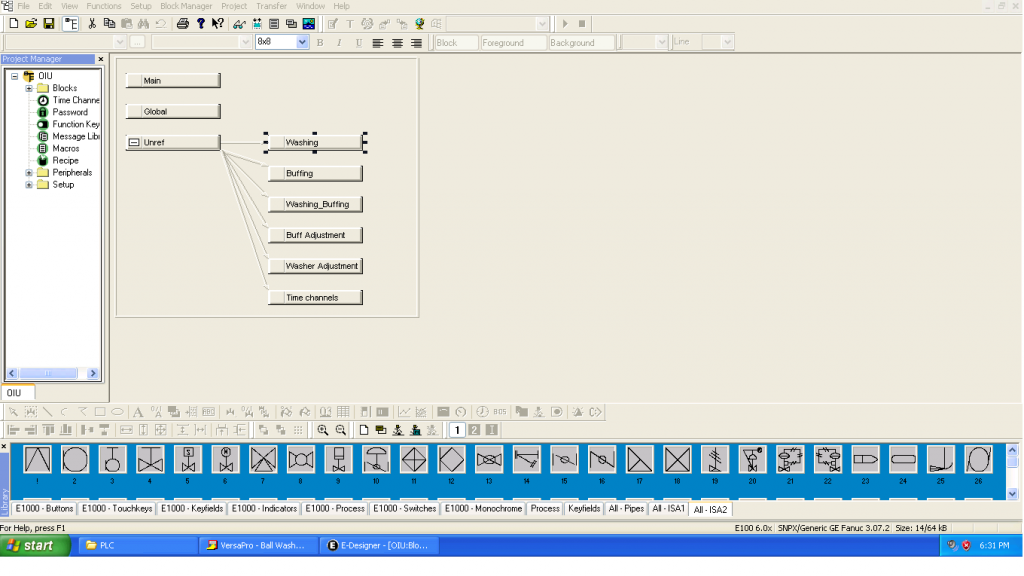Open the File menu
Screen dimensions: 1024x576
tap(24, 6)
